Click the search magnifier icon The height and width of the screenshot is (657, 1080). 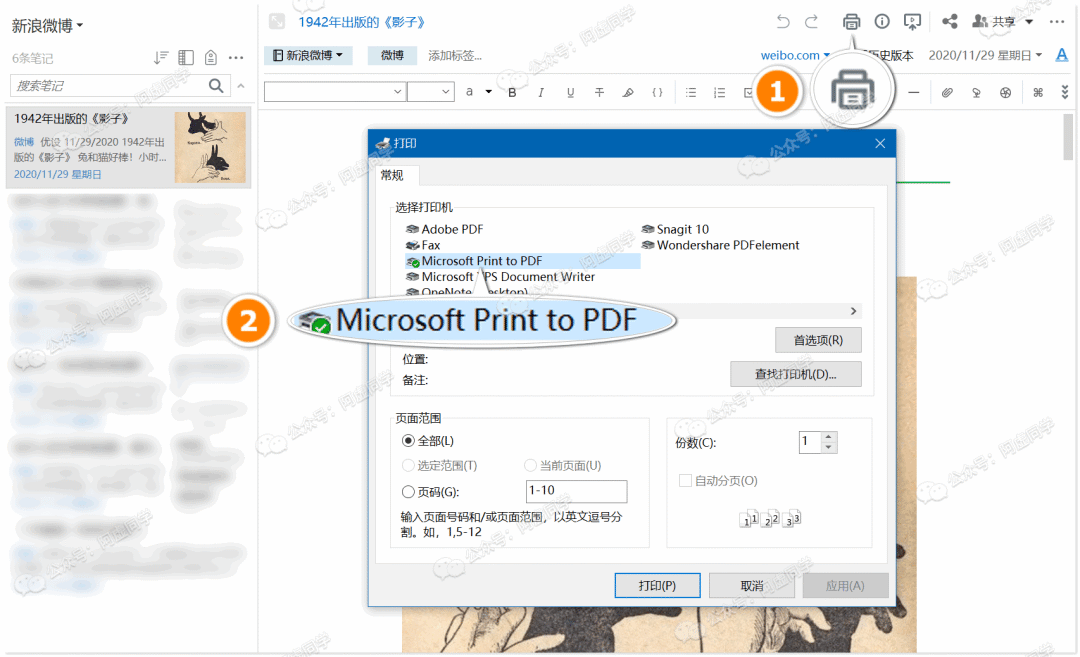coord(216,85)
